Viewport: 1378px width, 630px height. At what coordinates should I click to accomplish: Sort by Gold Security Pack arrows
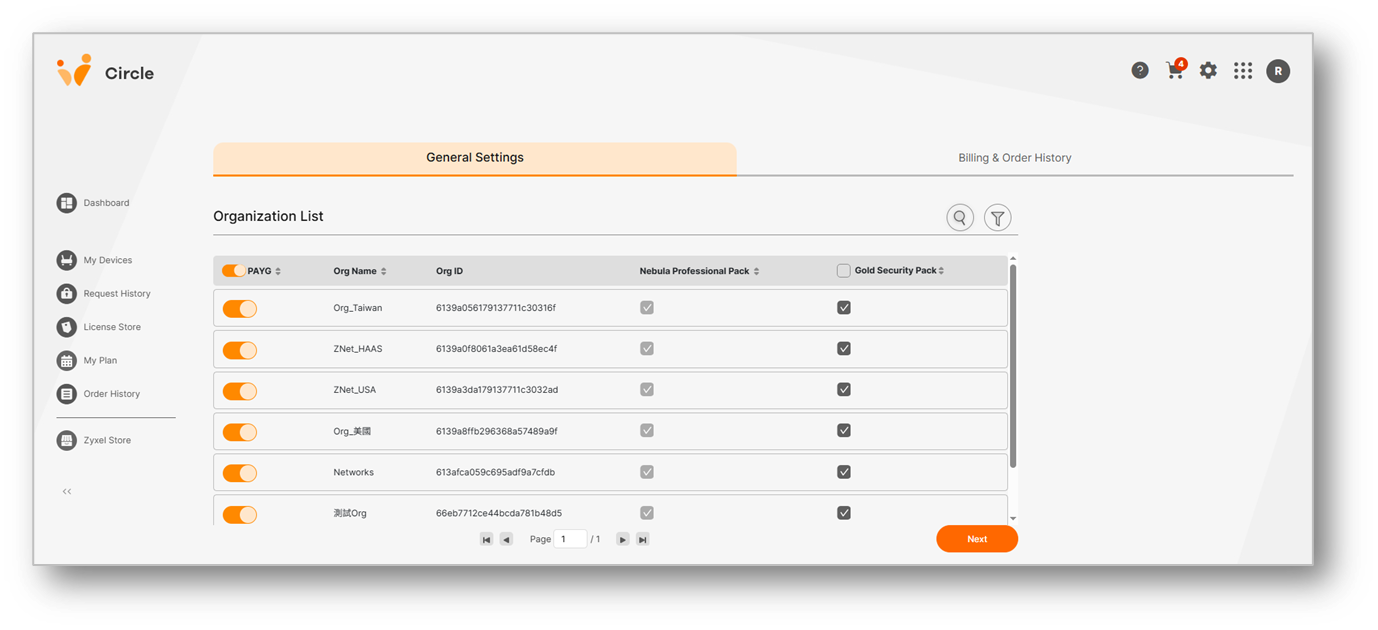click(941, 271)
